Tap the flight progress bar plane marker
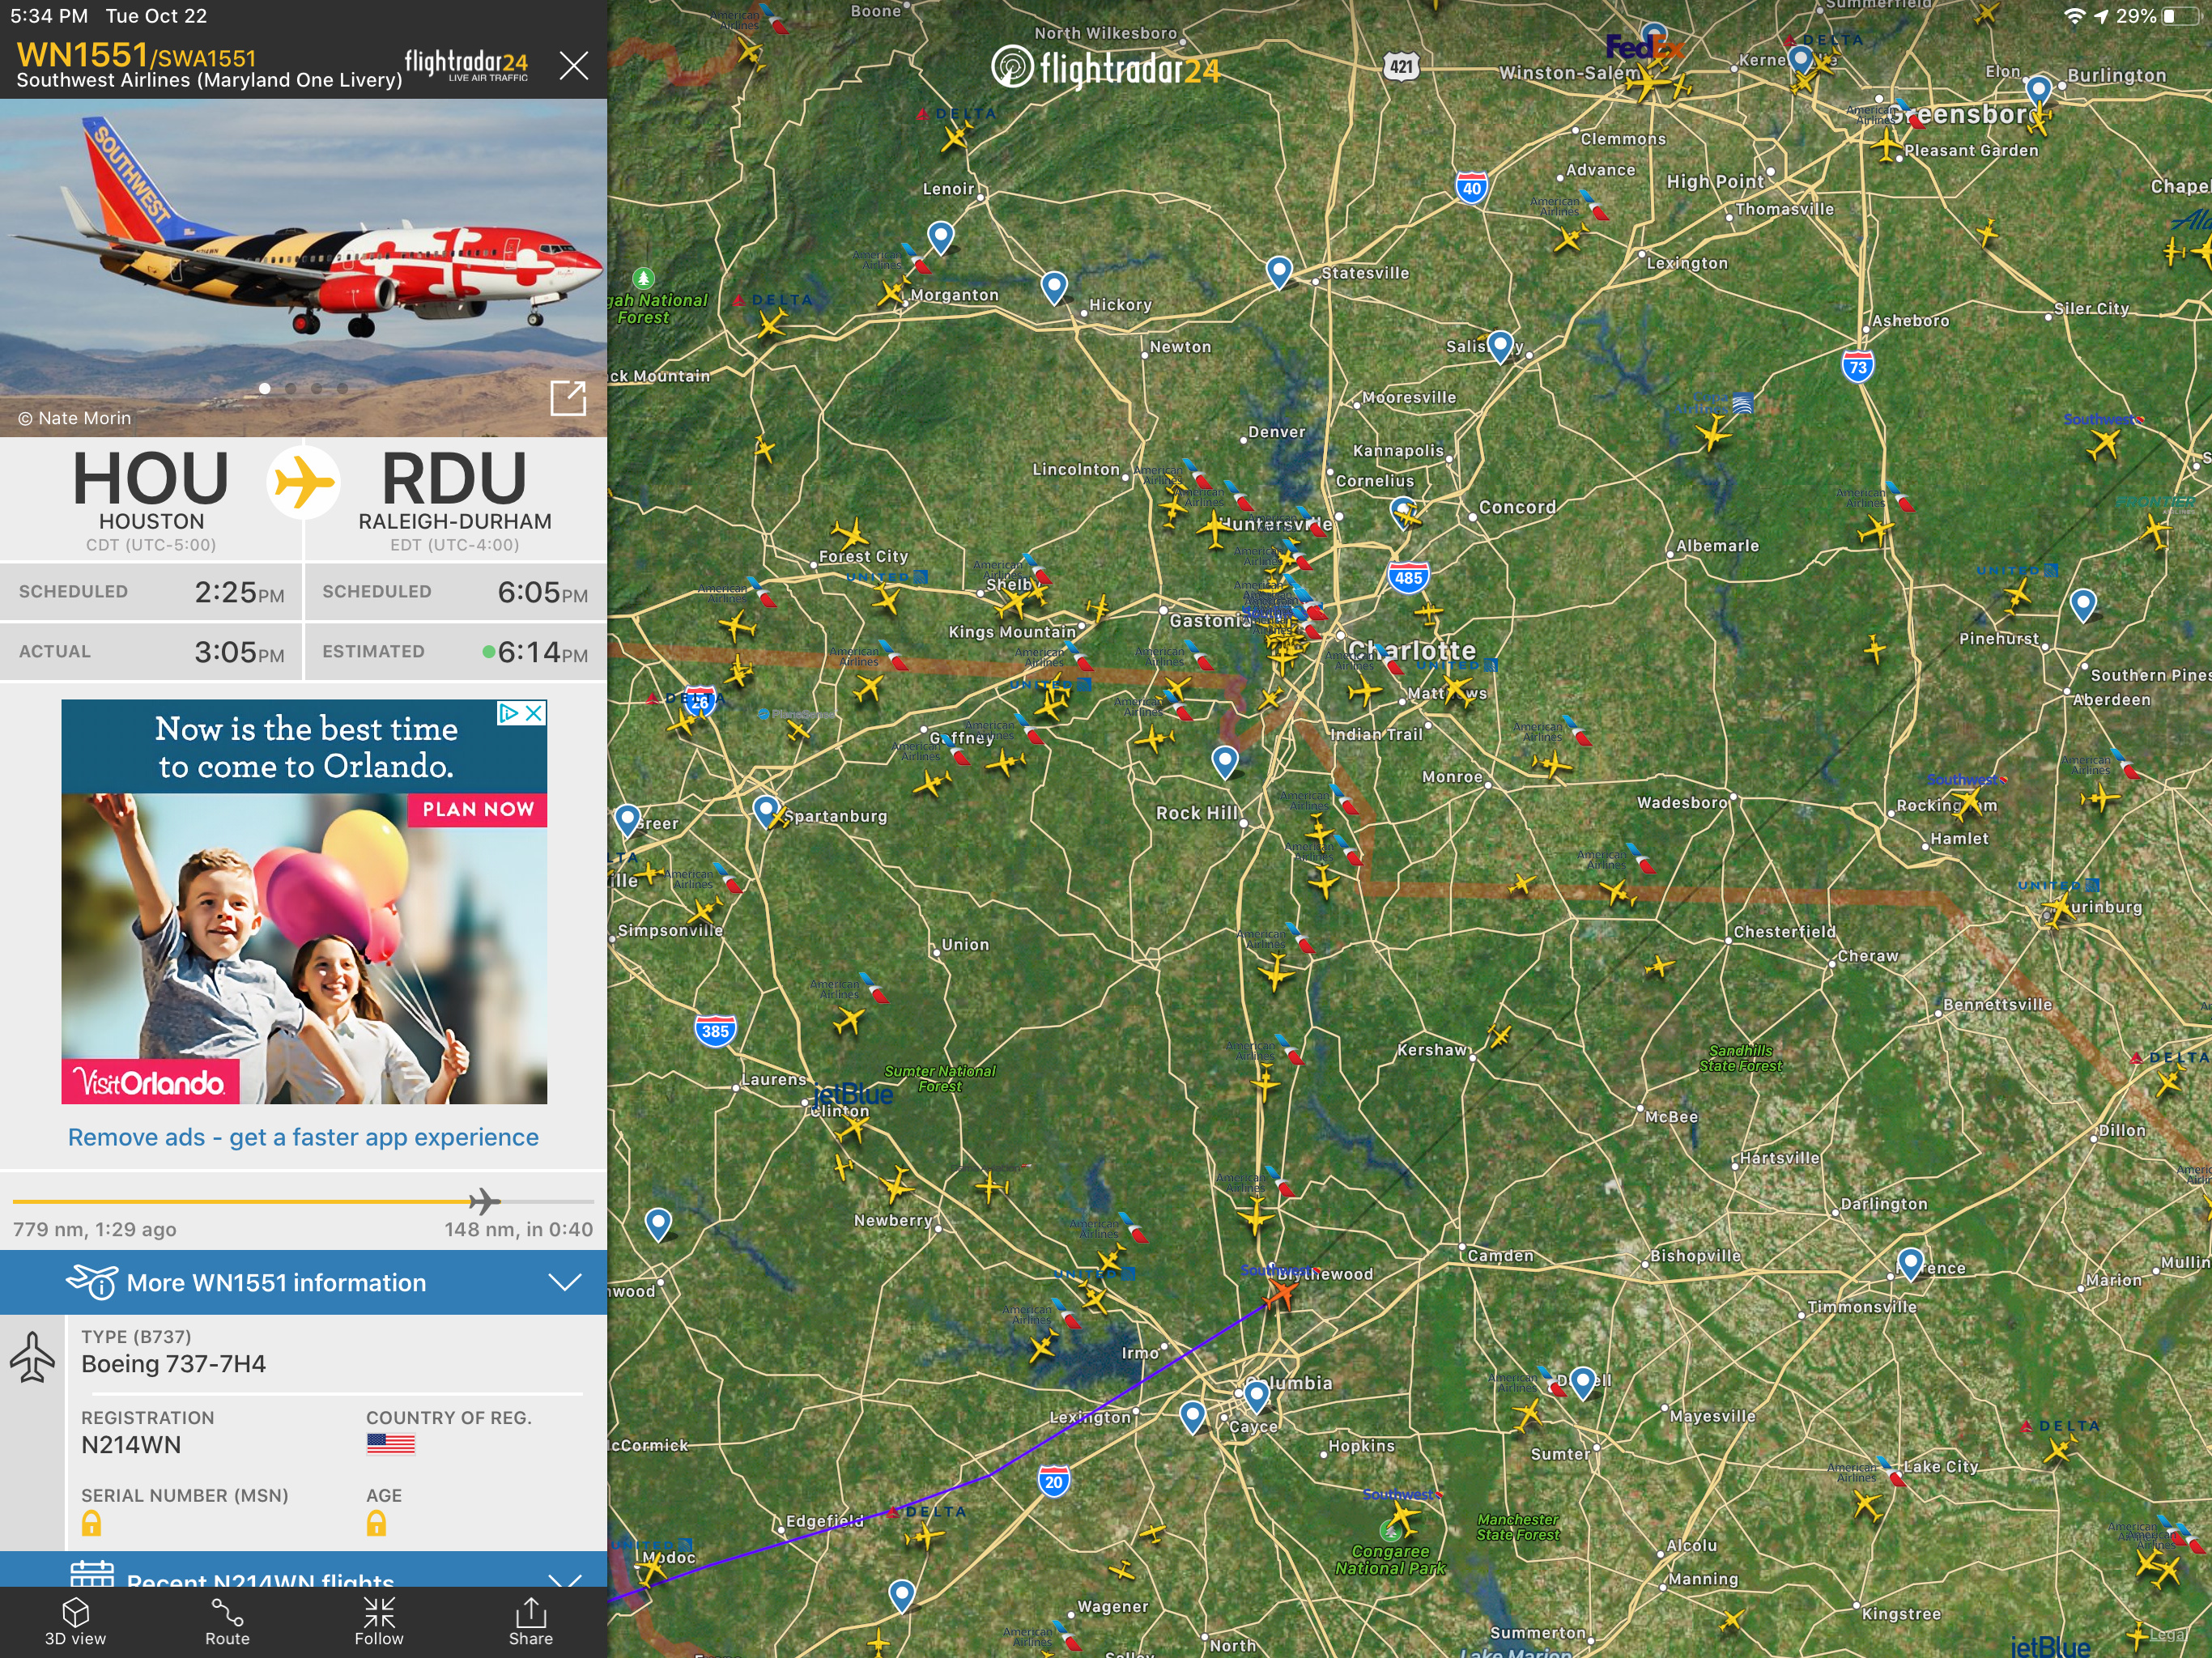The width and height of the screenshot is (2212, 1658). point(484,1200)
